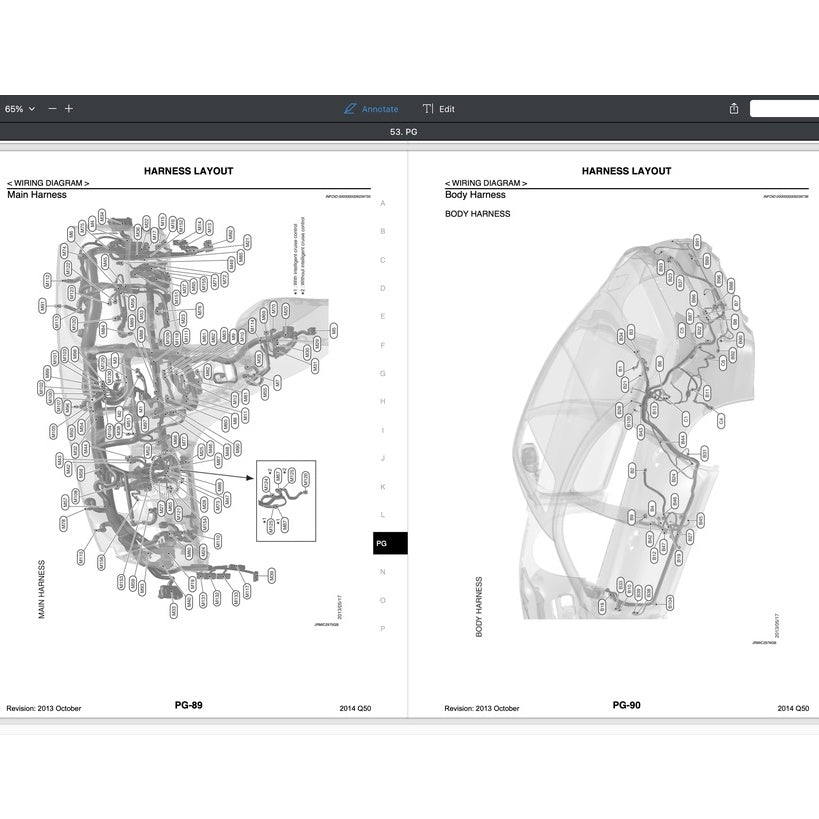The width and height of the screenshot is (819, 819).
Task: Switch to the E section tab
Action: point(382,316)
